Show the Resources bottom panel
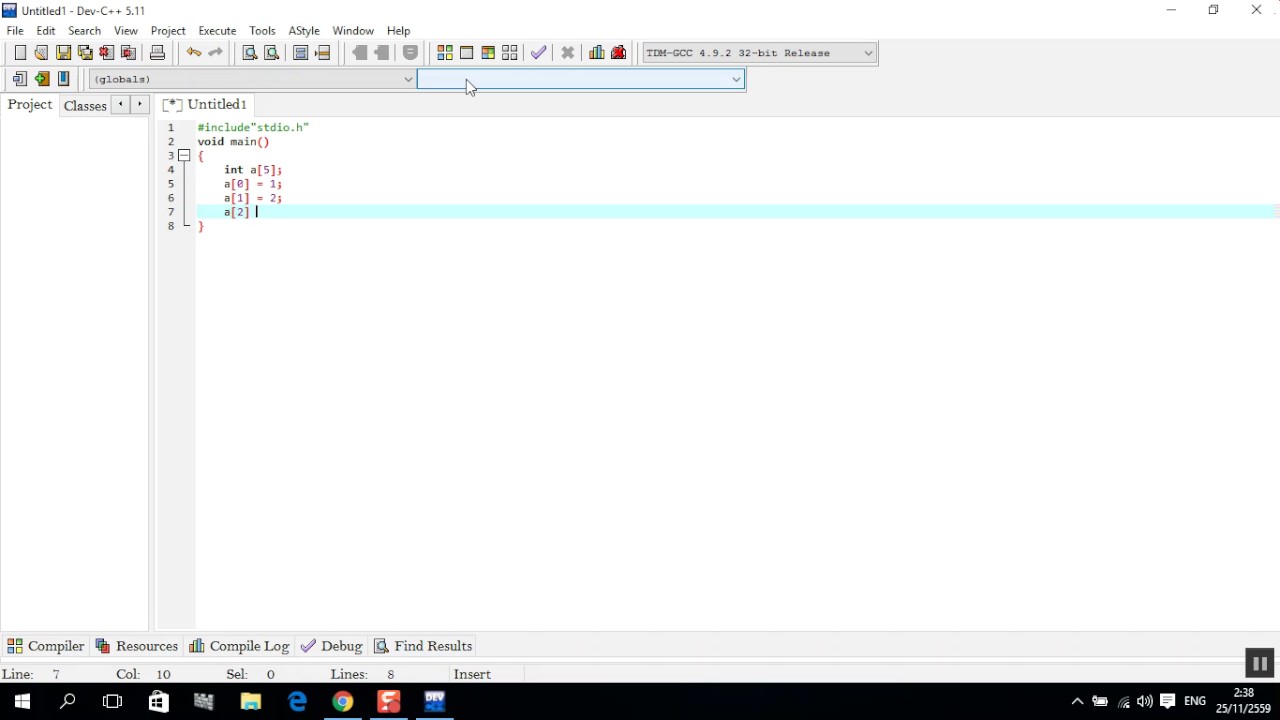 pos(137,646)
